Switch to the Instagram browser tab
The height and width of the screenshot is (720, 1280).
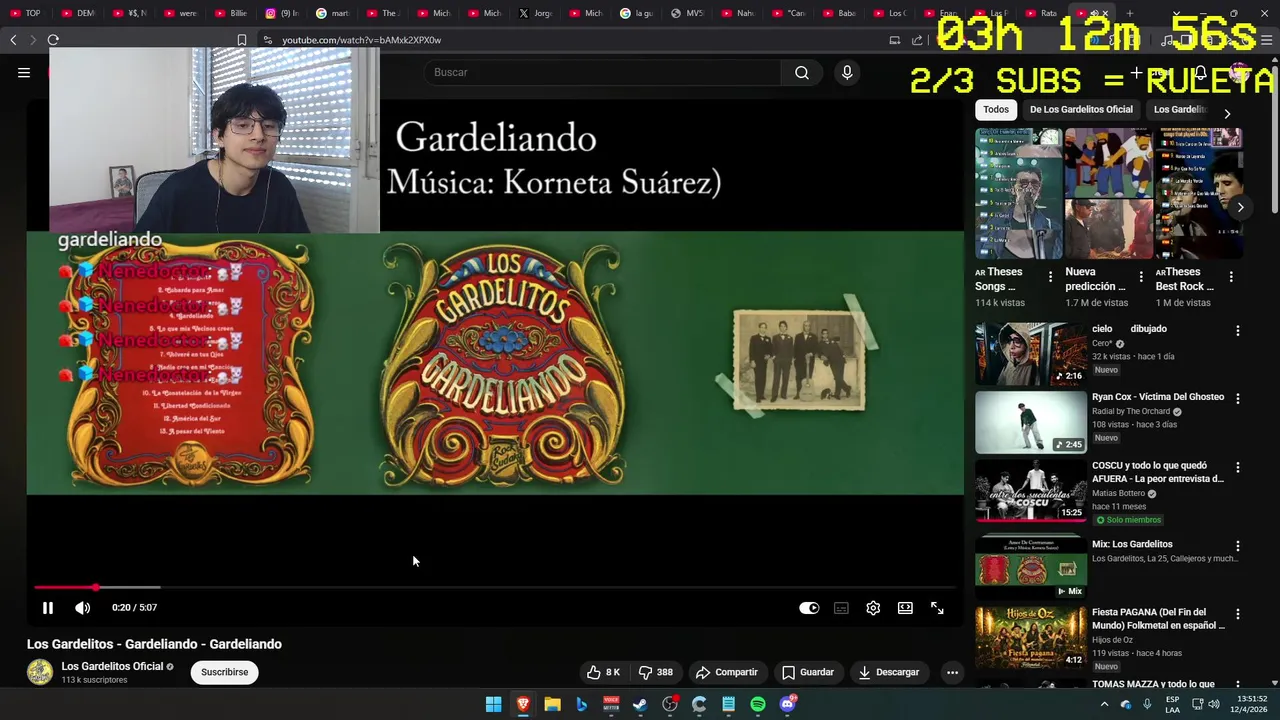click(283, 13)
